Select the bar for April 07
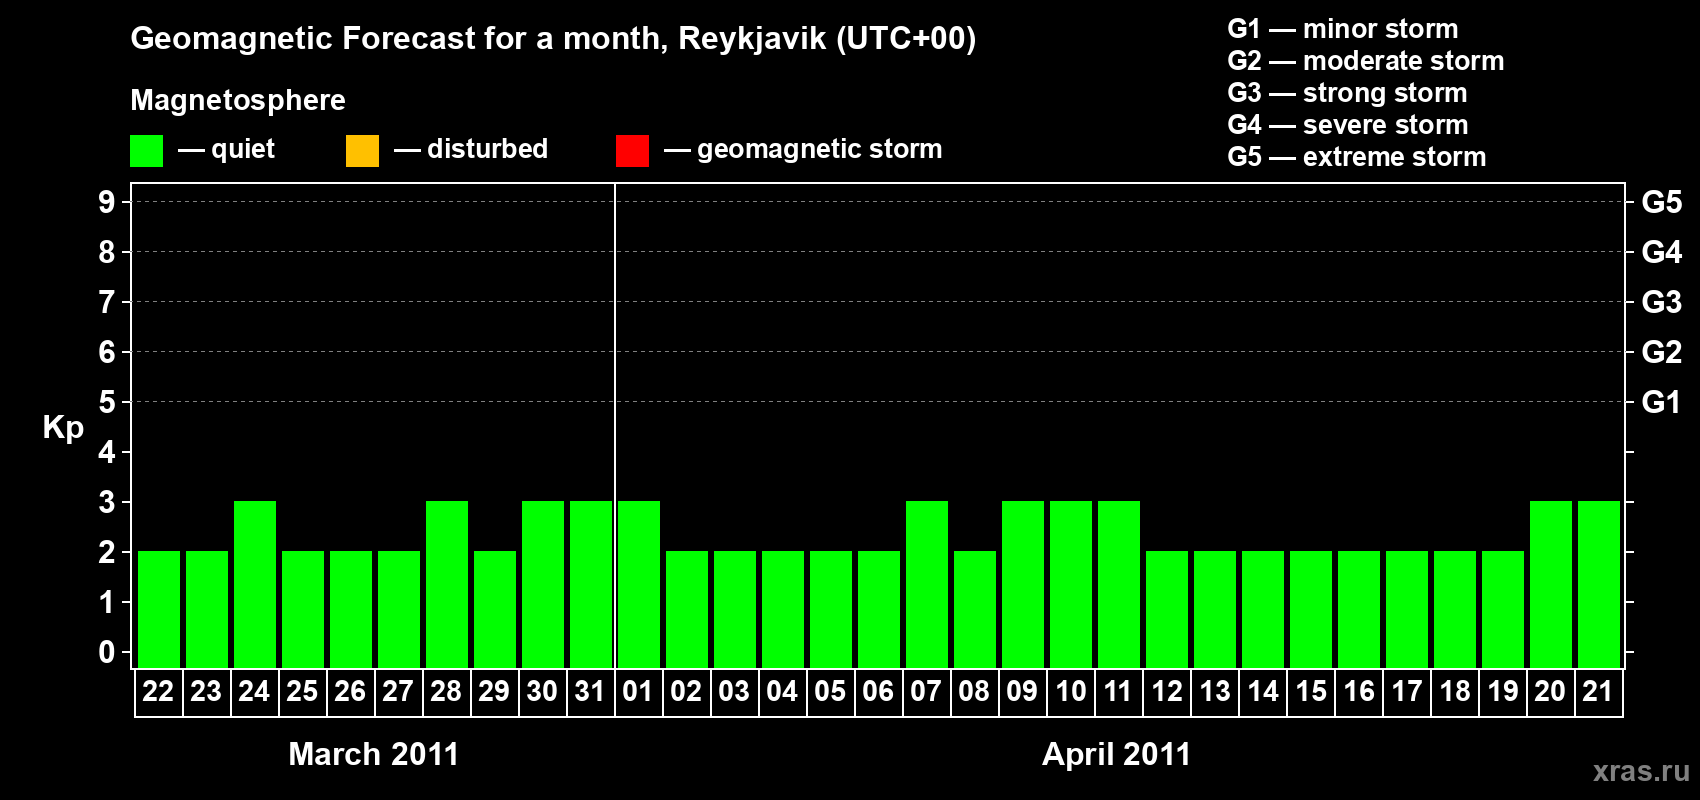Screen dimensions: 1700x800 [x=927, y=584]
